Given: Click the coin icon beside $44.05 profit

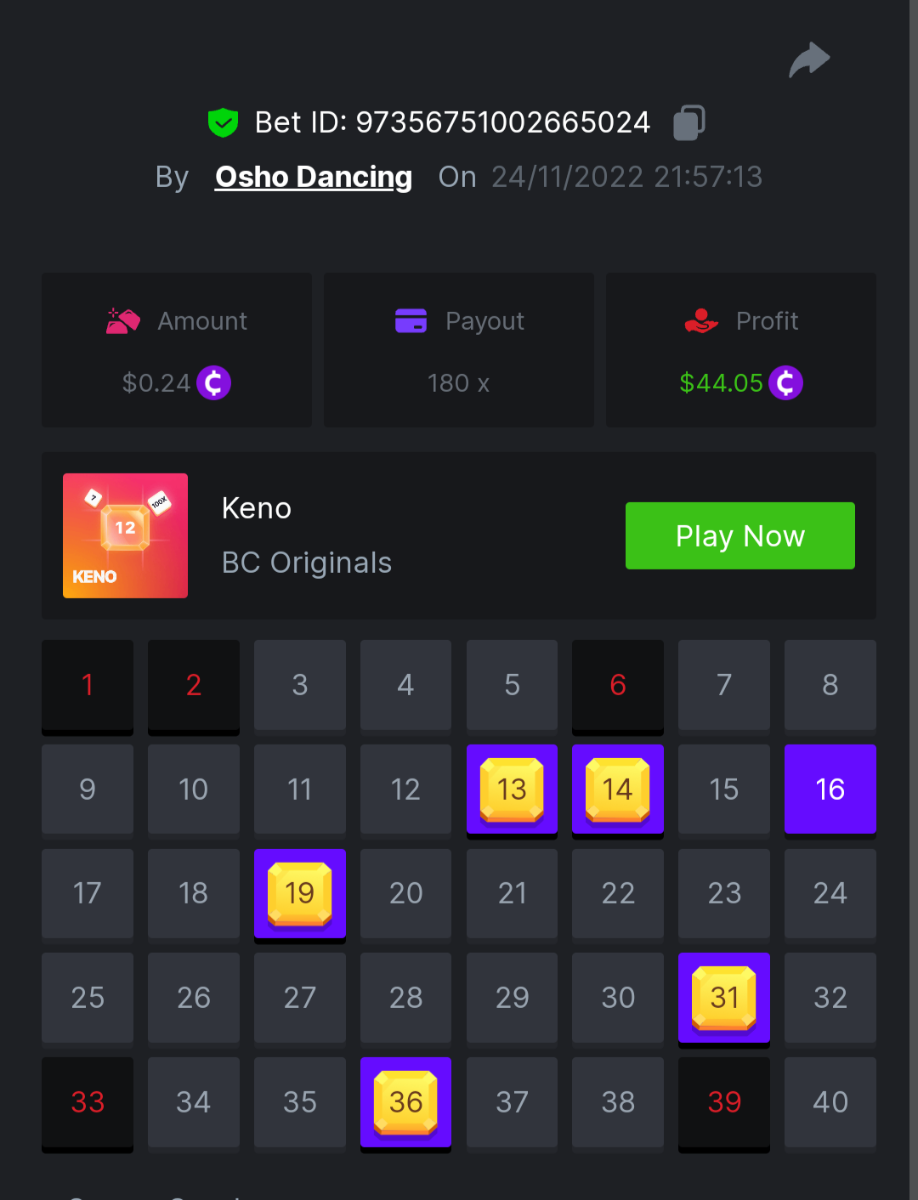Looking at the screenshot, I should pos(786,383).
